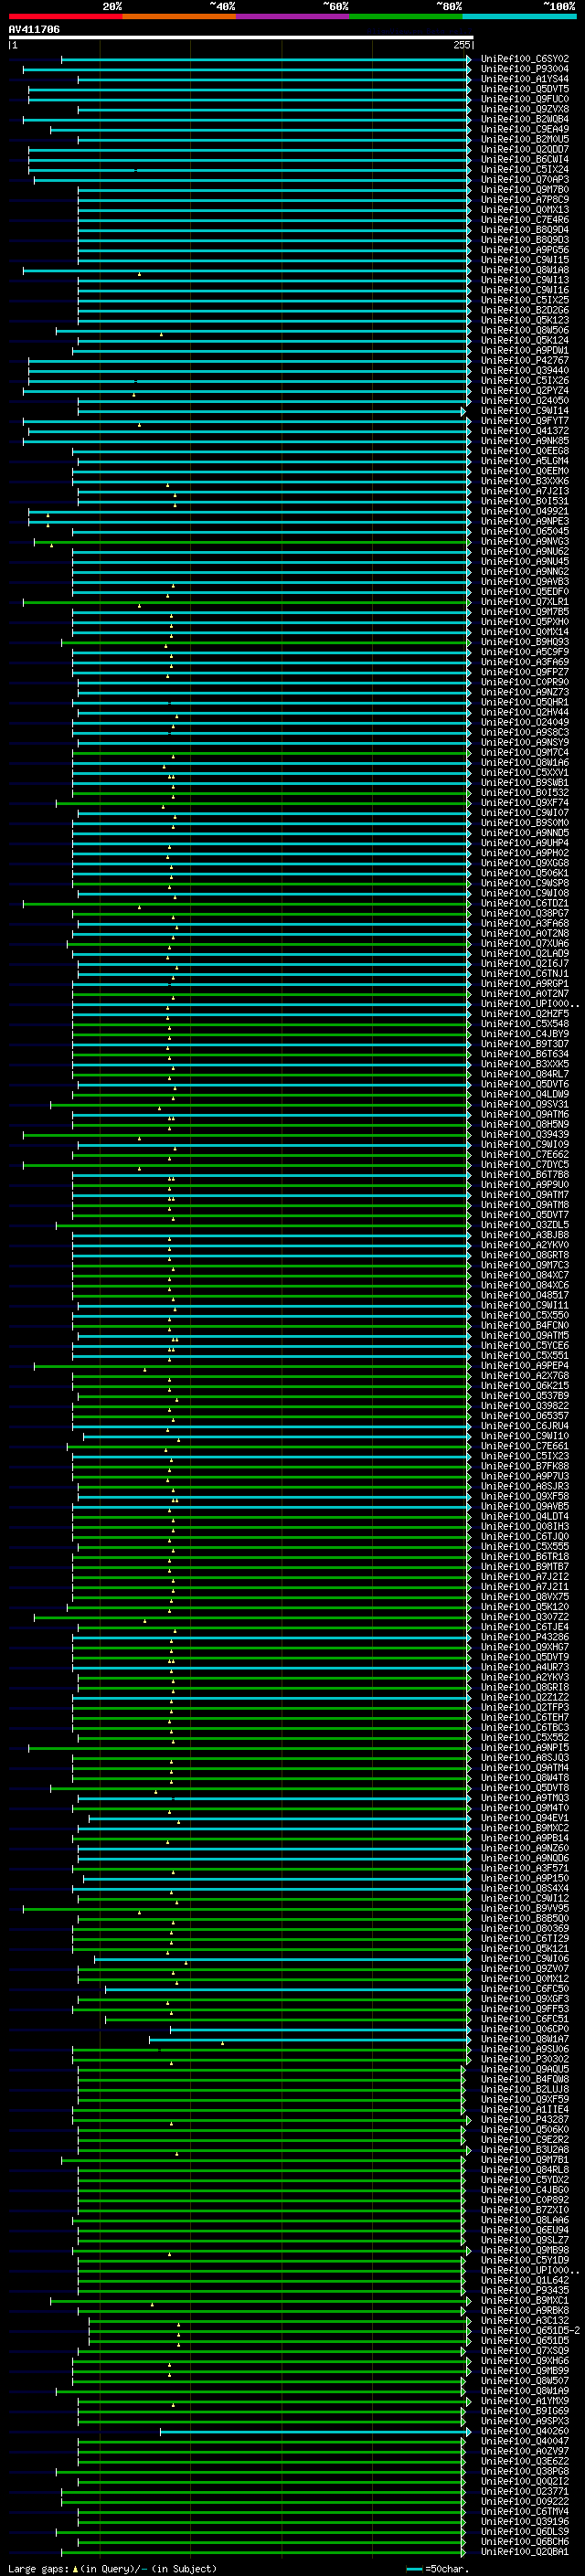Click hit label UniRef100_Q2QDD7

click(524, 150)
